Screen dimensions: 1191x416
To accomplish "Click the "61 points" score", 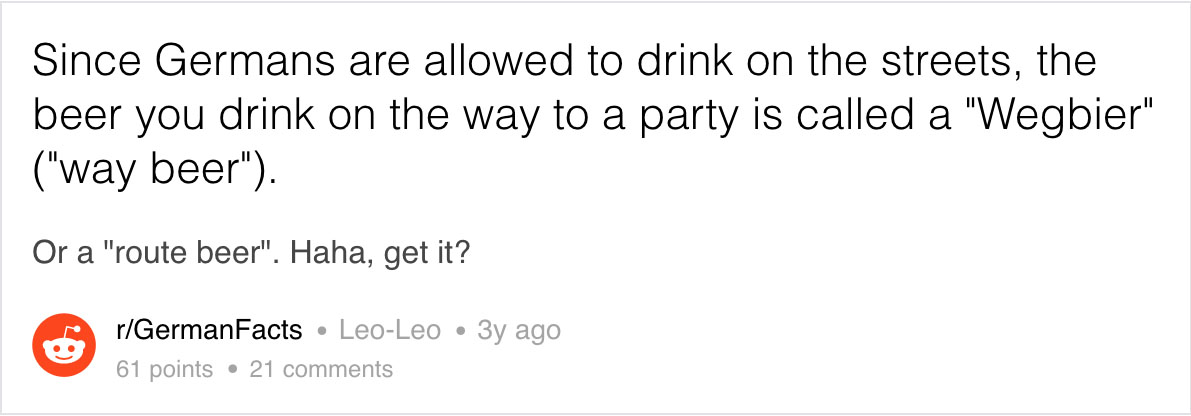I will pos(165,369).
